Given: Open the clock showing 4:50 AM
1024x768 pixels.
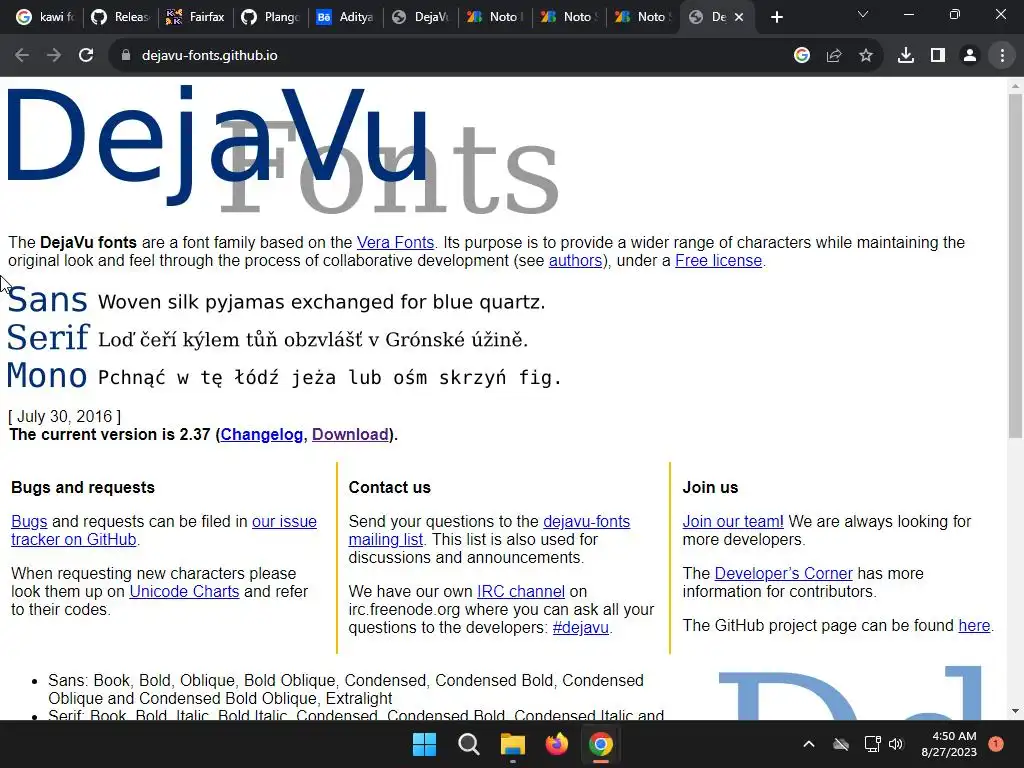Looking at the screenshot, I should coord(949,744).
